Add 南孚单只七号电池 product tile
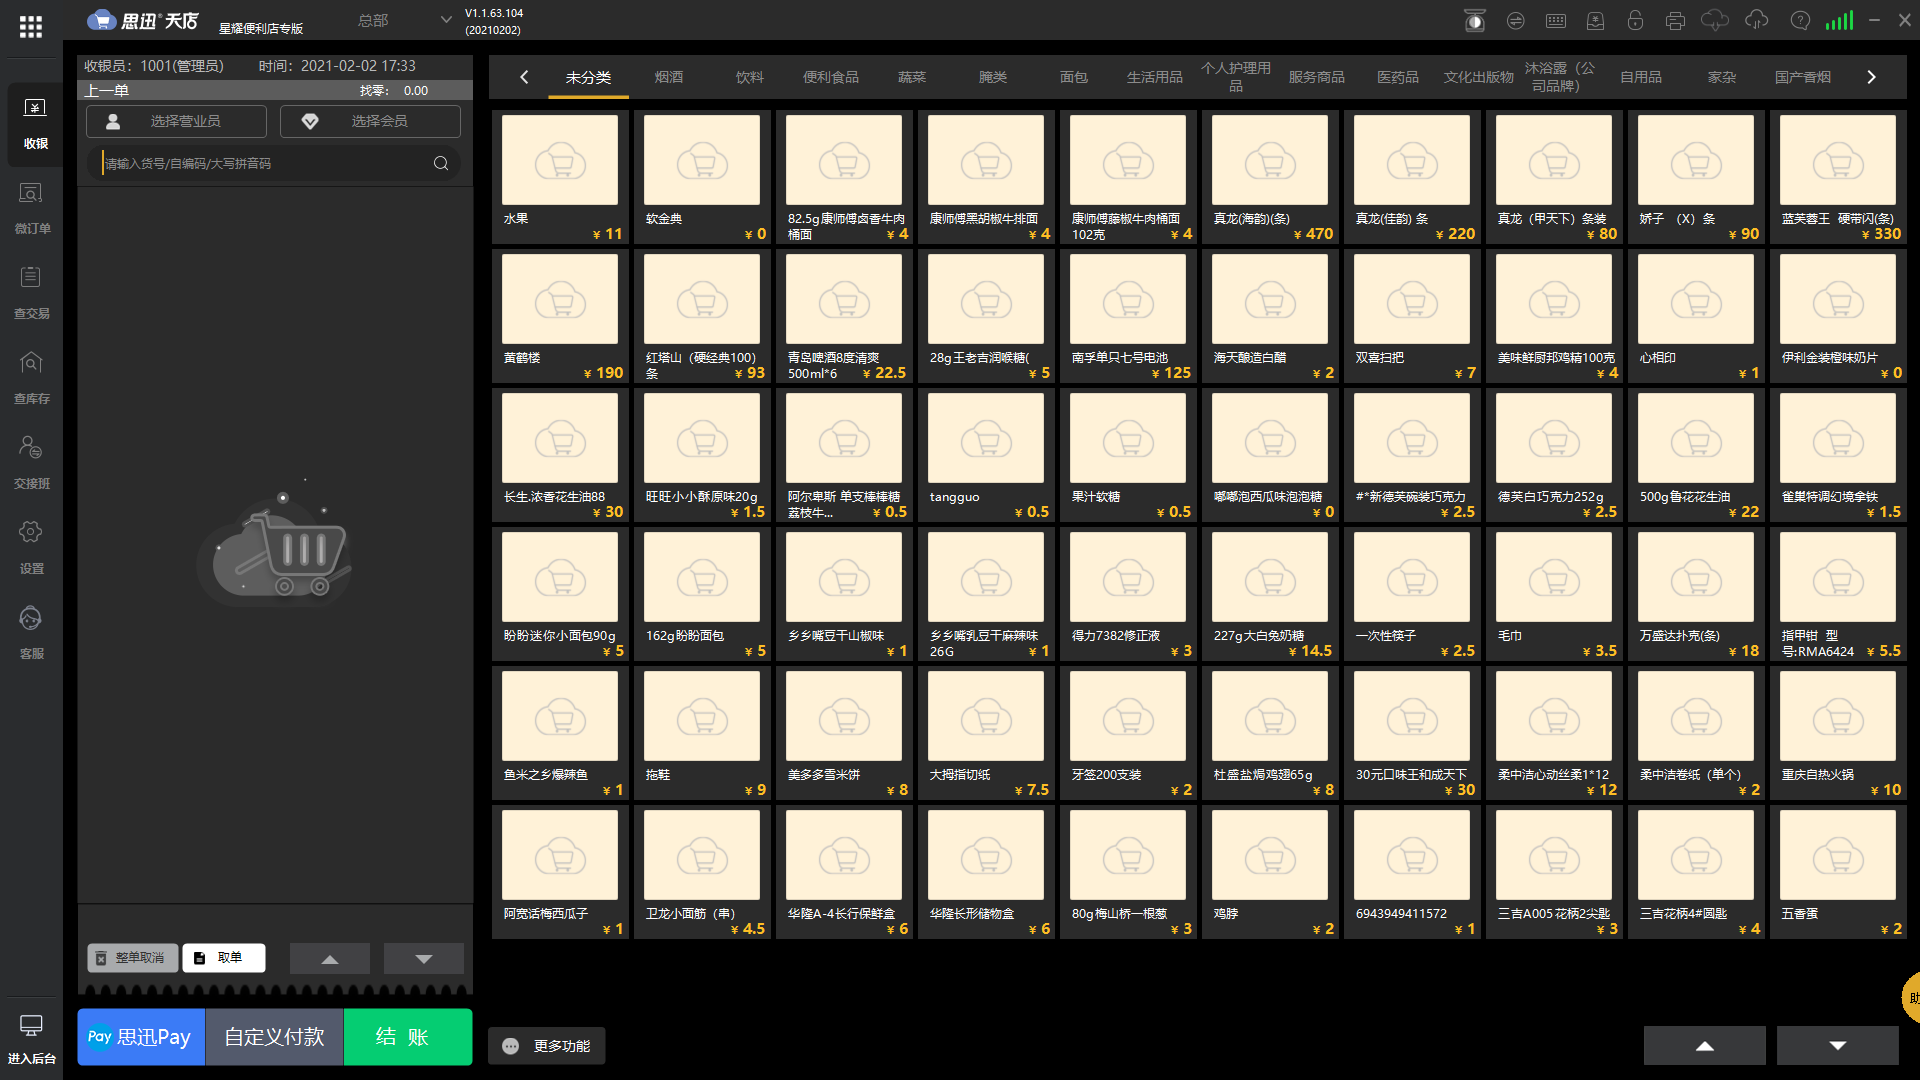The height and width of the screenshot is (1080, 1920). [1128, 316]
